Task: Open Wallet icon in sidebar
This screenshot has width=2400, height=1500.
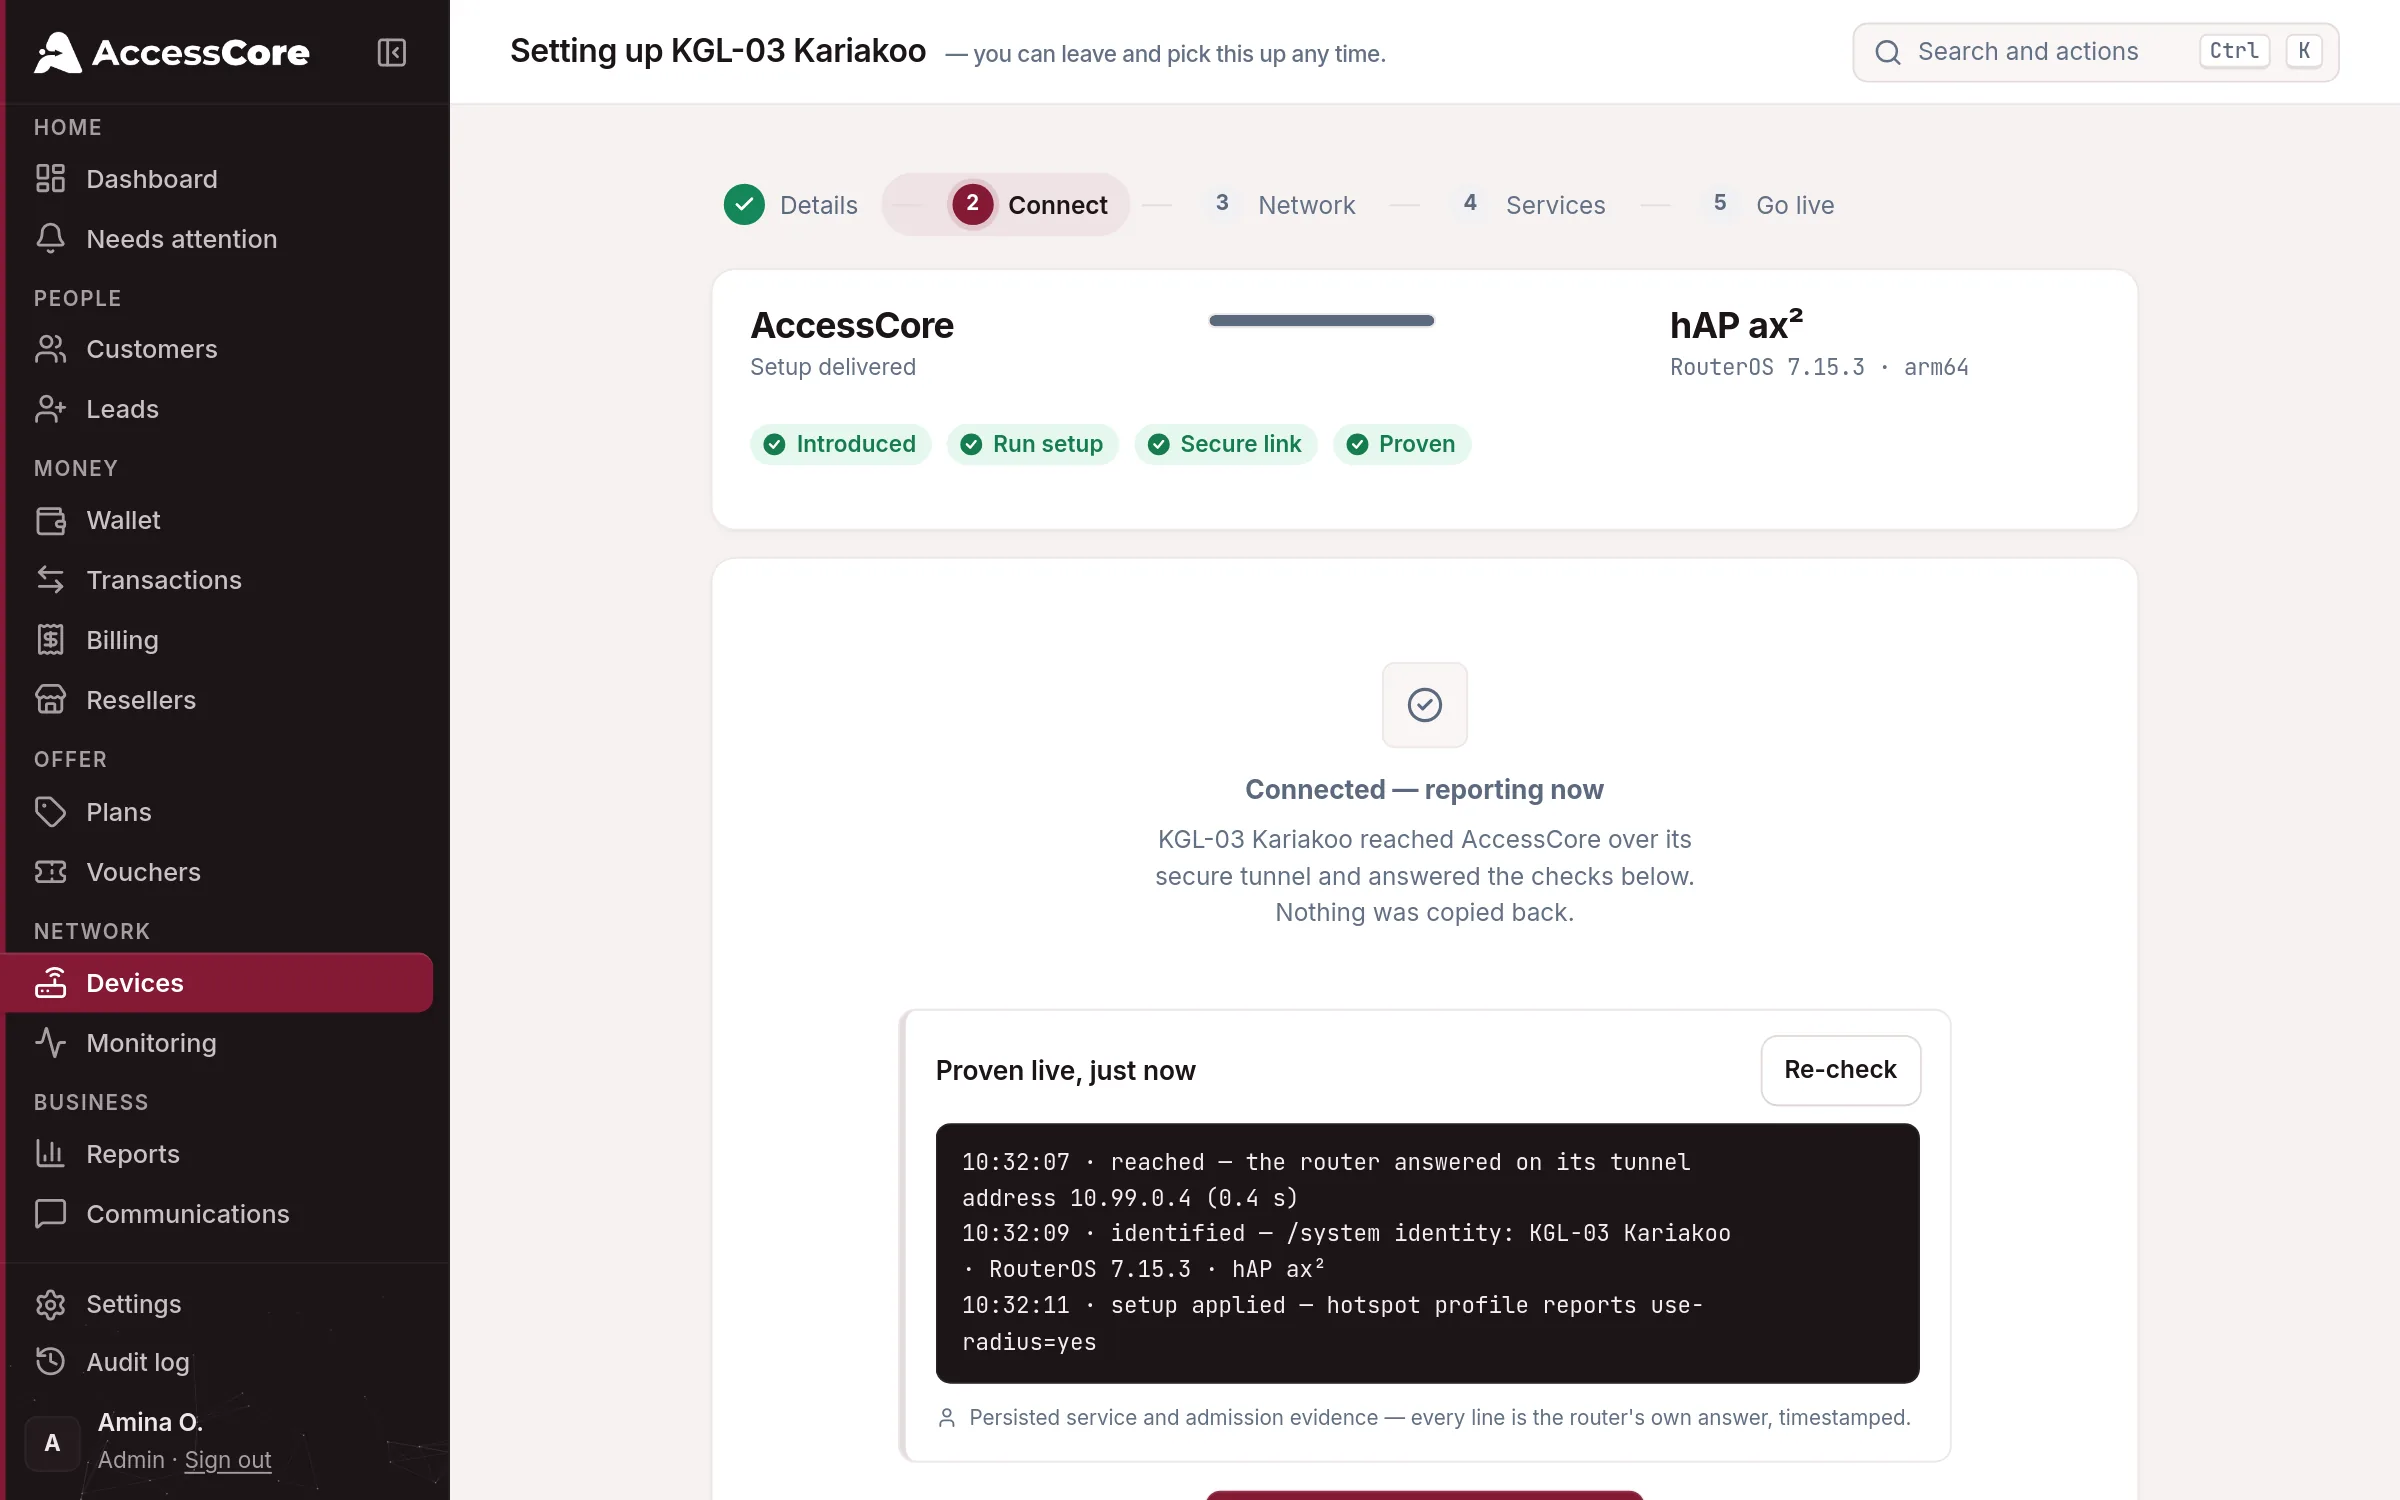Action: click(50, 520)
